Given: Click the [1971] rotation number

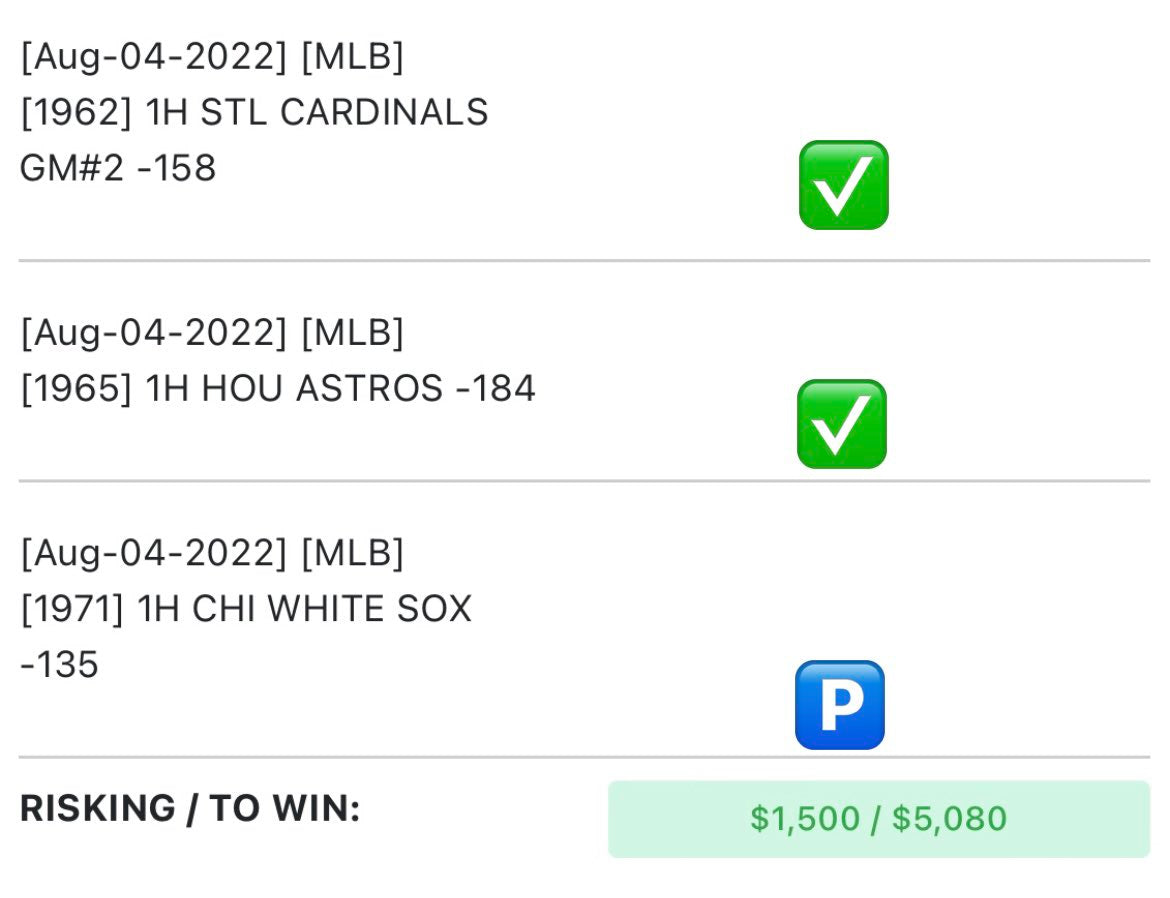Looking at the screenshot, I should coord(72,608).
